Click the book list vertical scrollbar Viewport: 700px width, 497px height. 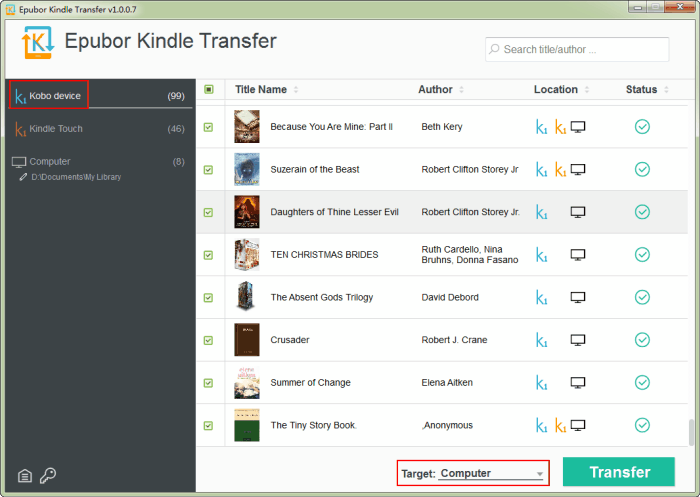[692, 432]
